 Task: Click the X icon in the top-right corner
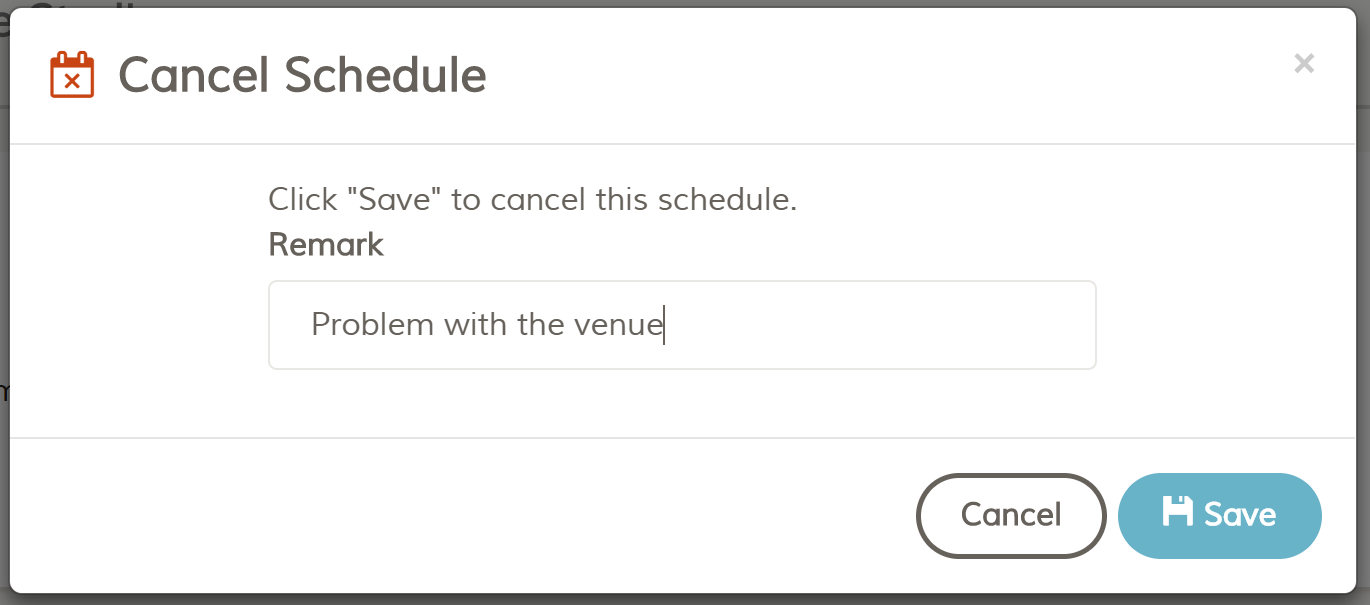1304,63
